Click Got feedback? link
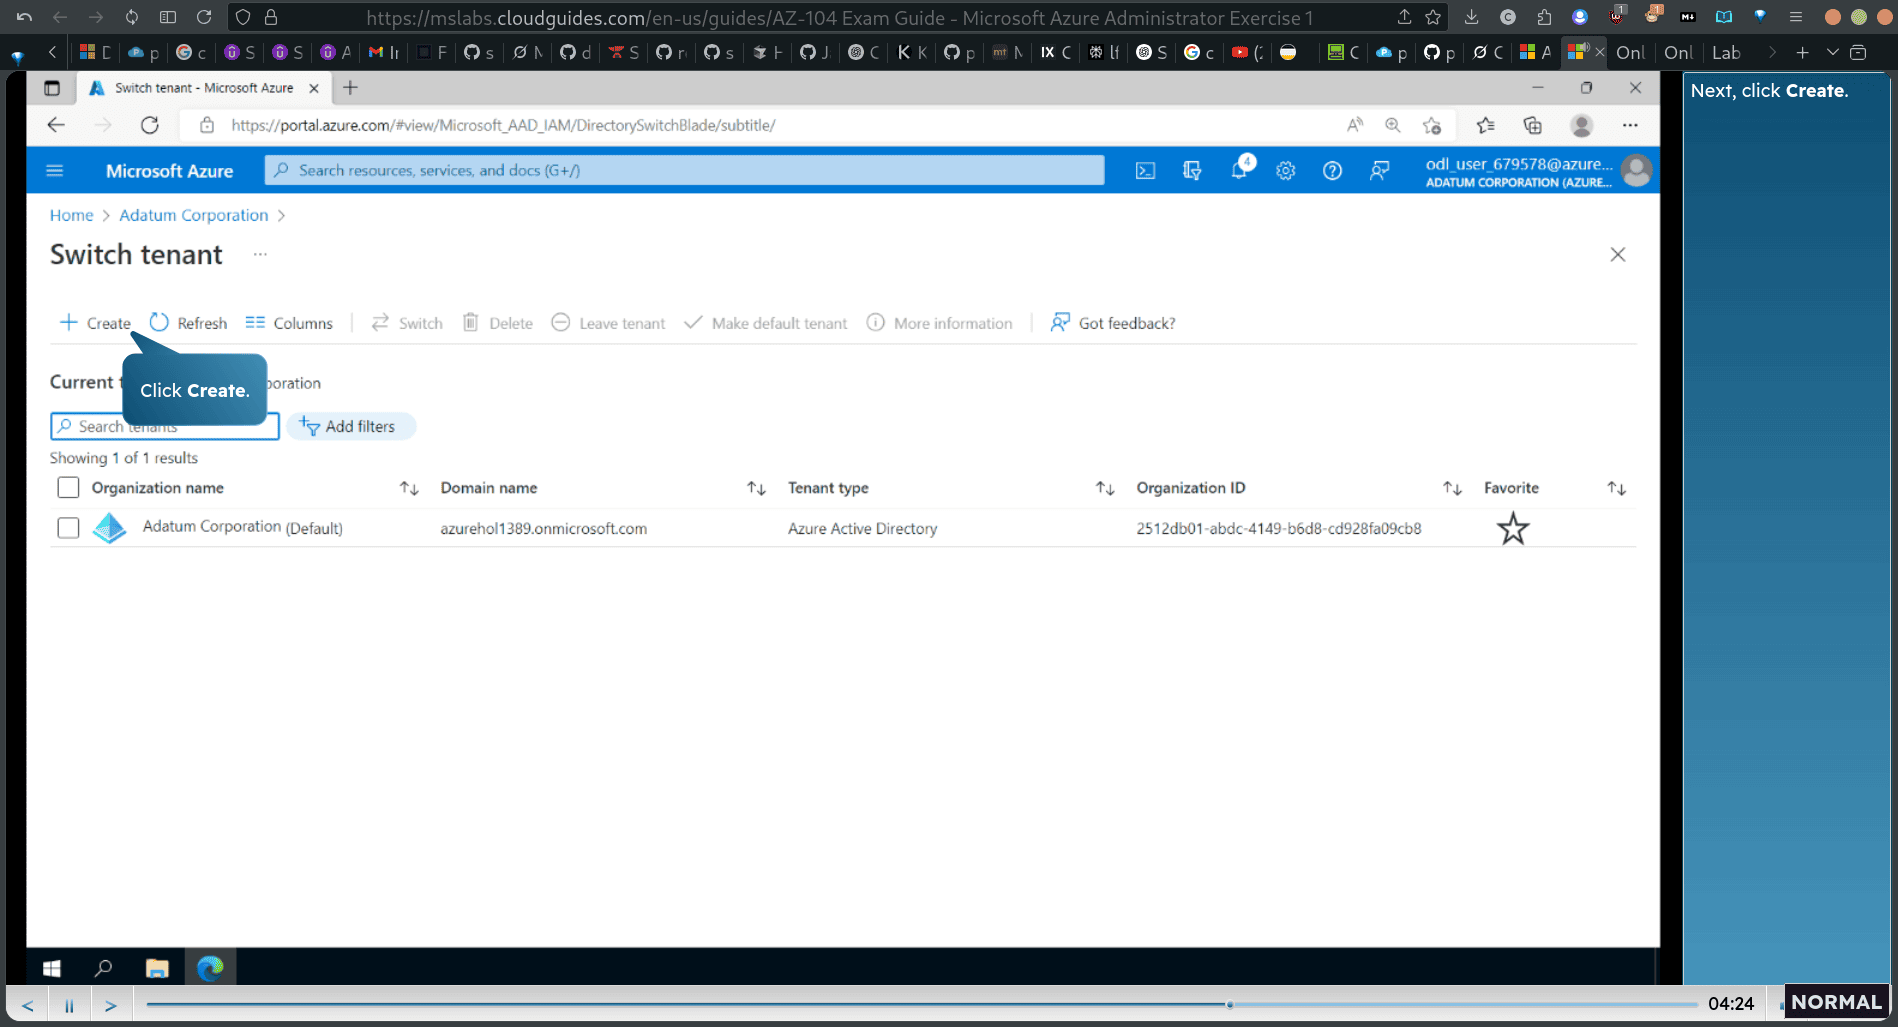Viewport: 1898px width, 1027px height. click(1113, 323)
